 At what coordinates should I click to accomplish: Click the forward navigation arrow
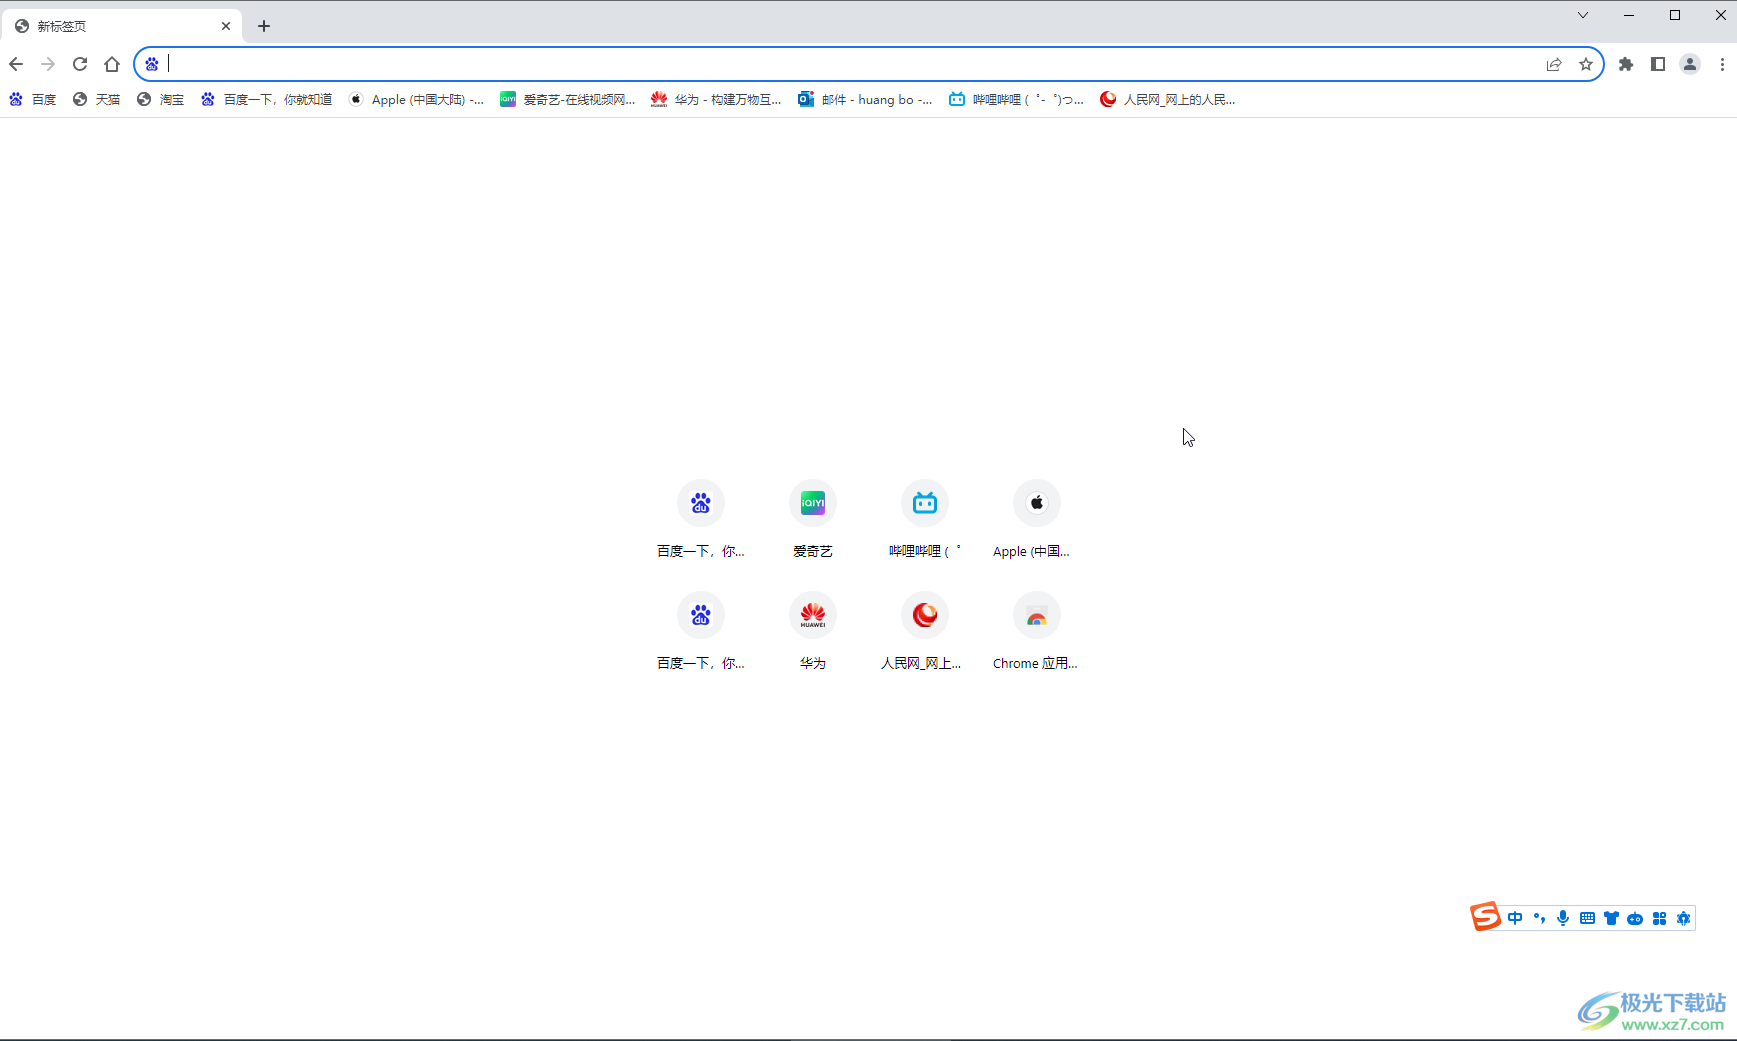pyautogui.click(x=48, y=64)
